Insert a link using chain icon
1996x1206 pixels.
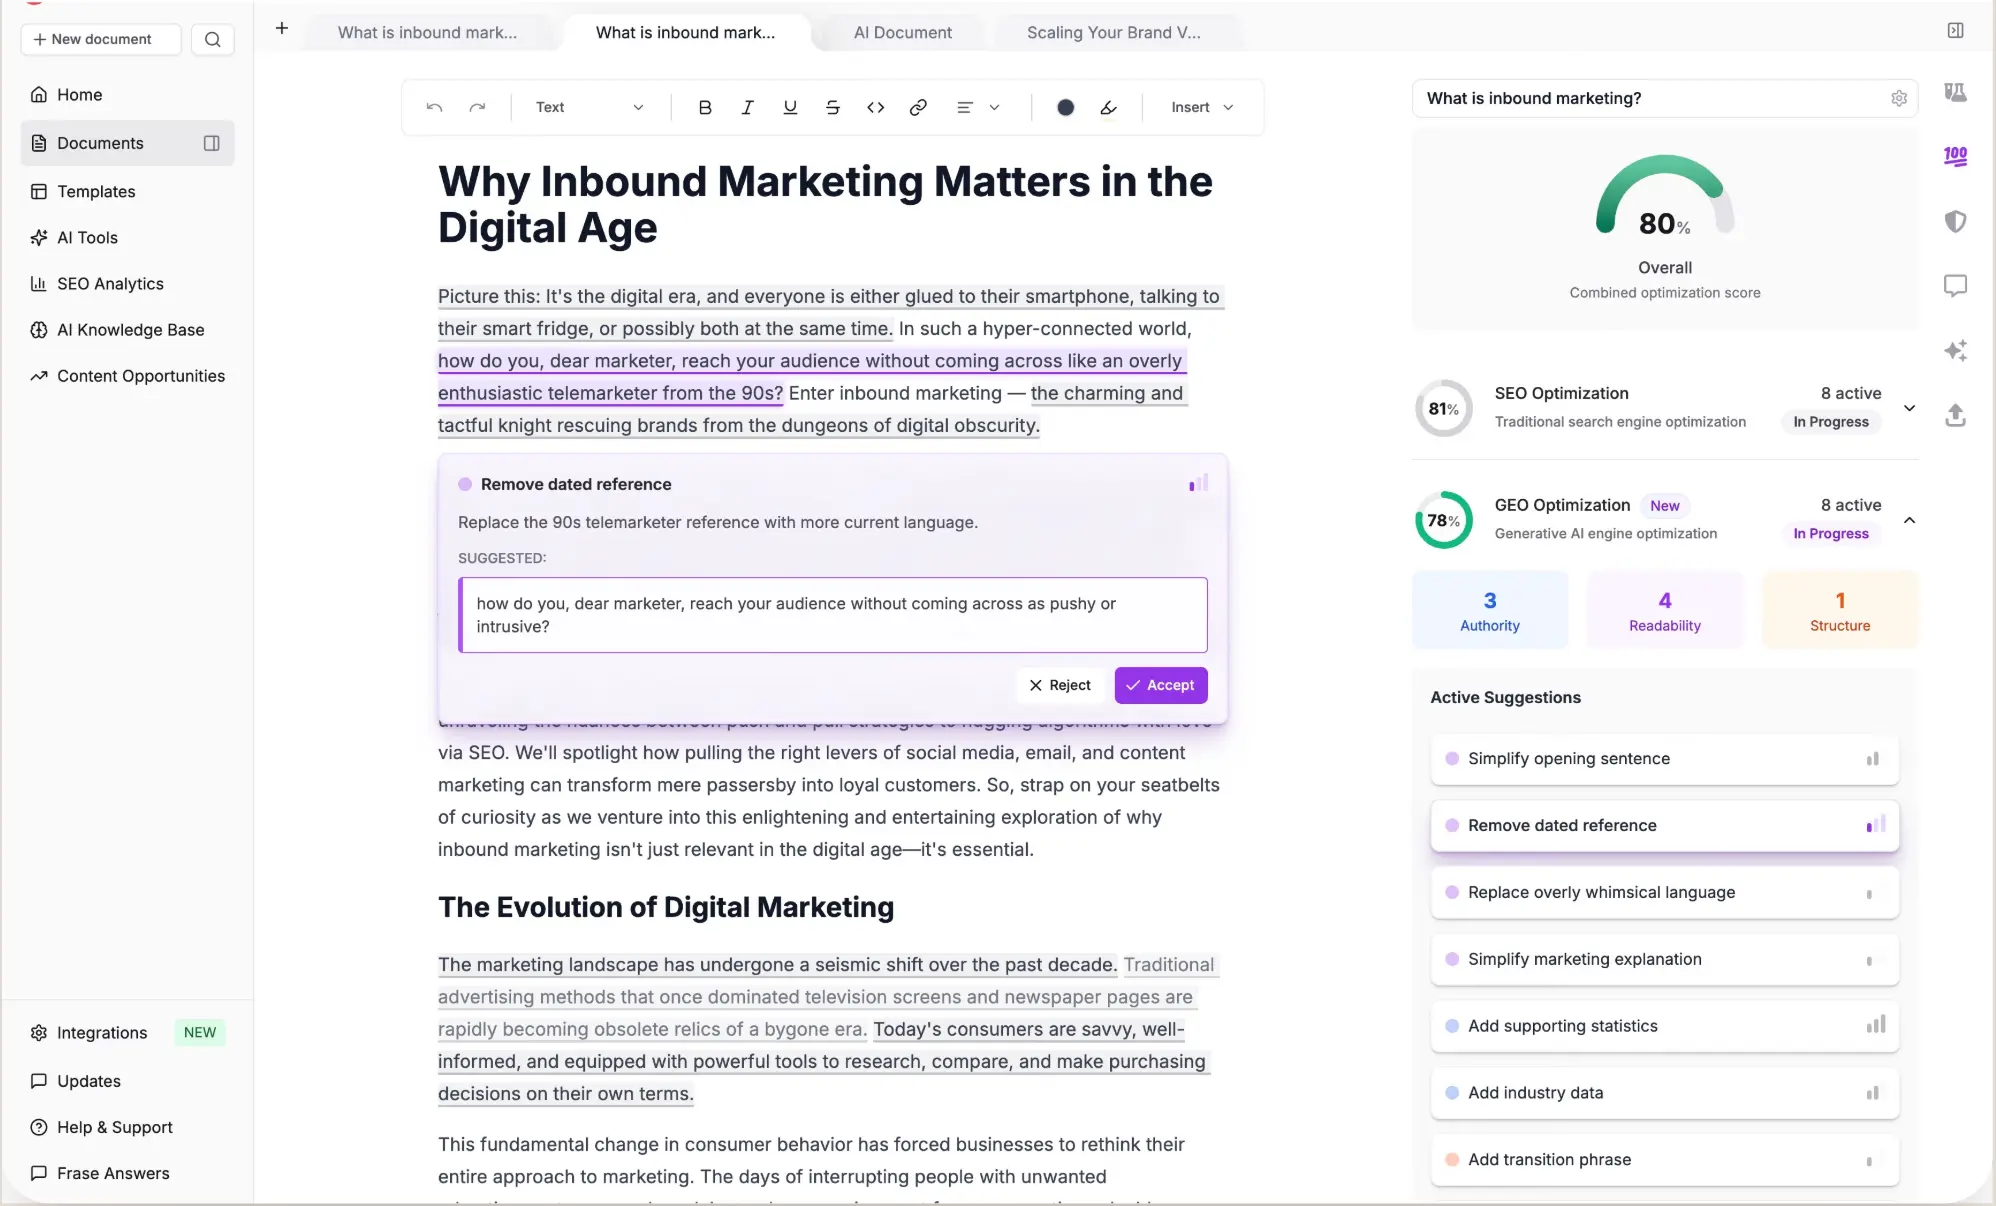917,107
